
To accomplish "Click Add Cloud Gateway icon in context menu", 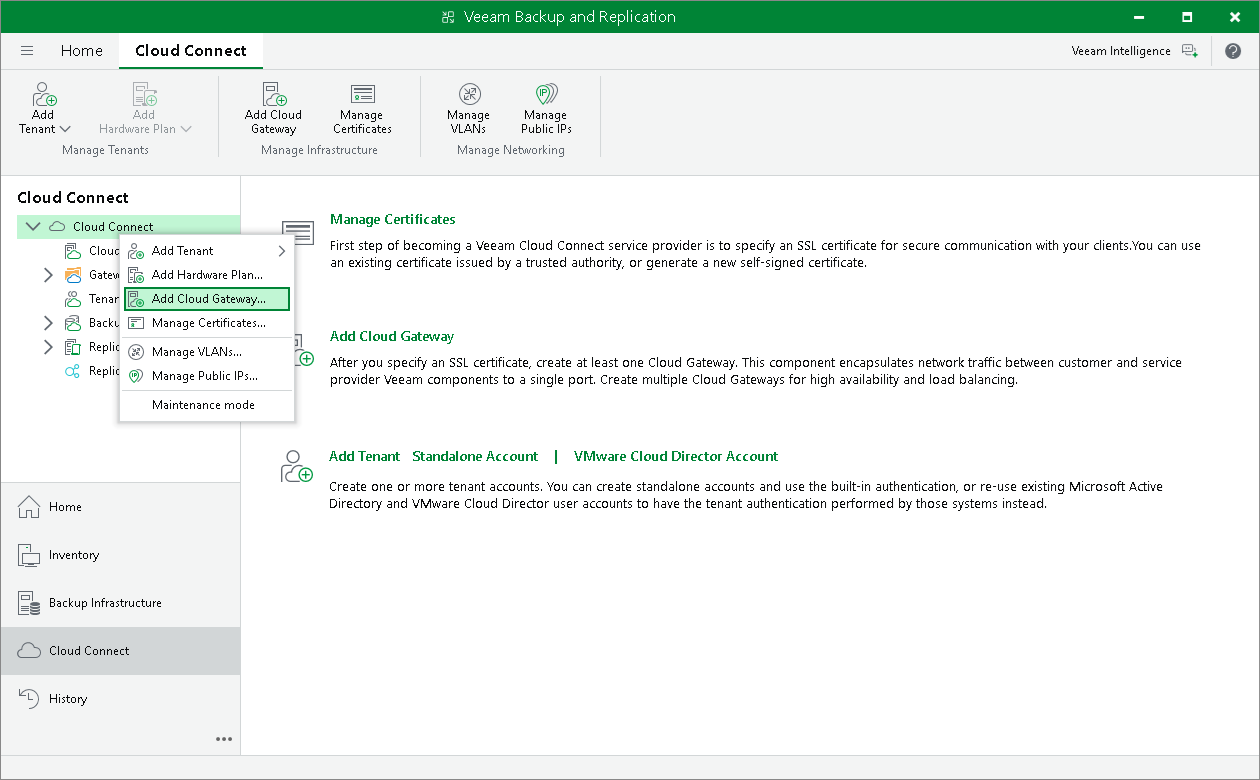I will (x=136, y=299).
